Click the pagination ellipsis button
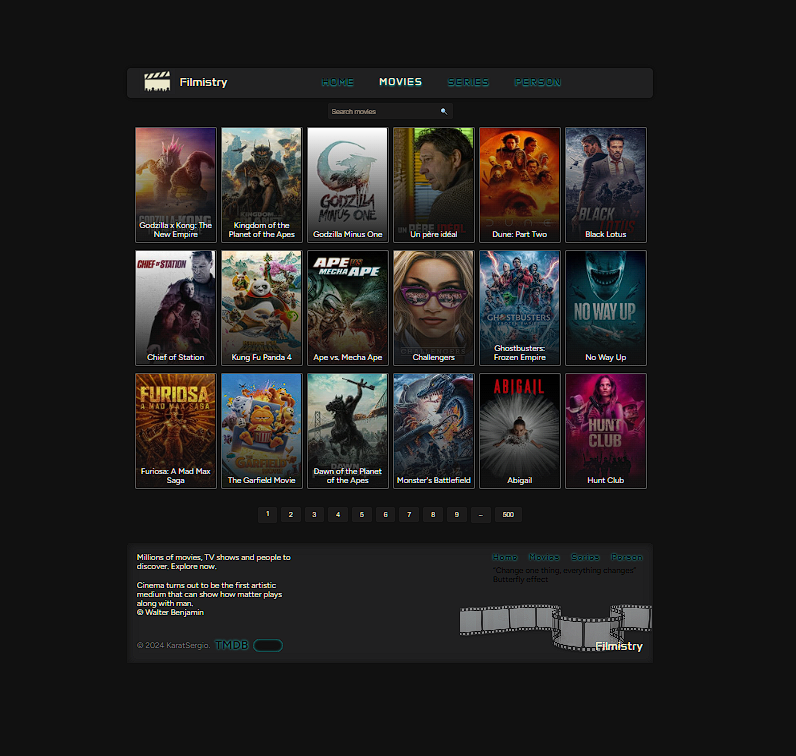This screenshot has width=796, height=756. [x=481, y=514]
